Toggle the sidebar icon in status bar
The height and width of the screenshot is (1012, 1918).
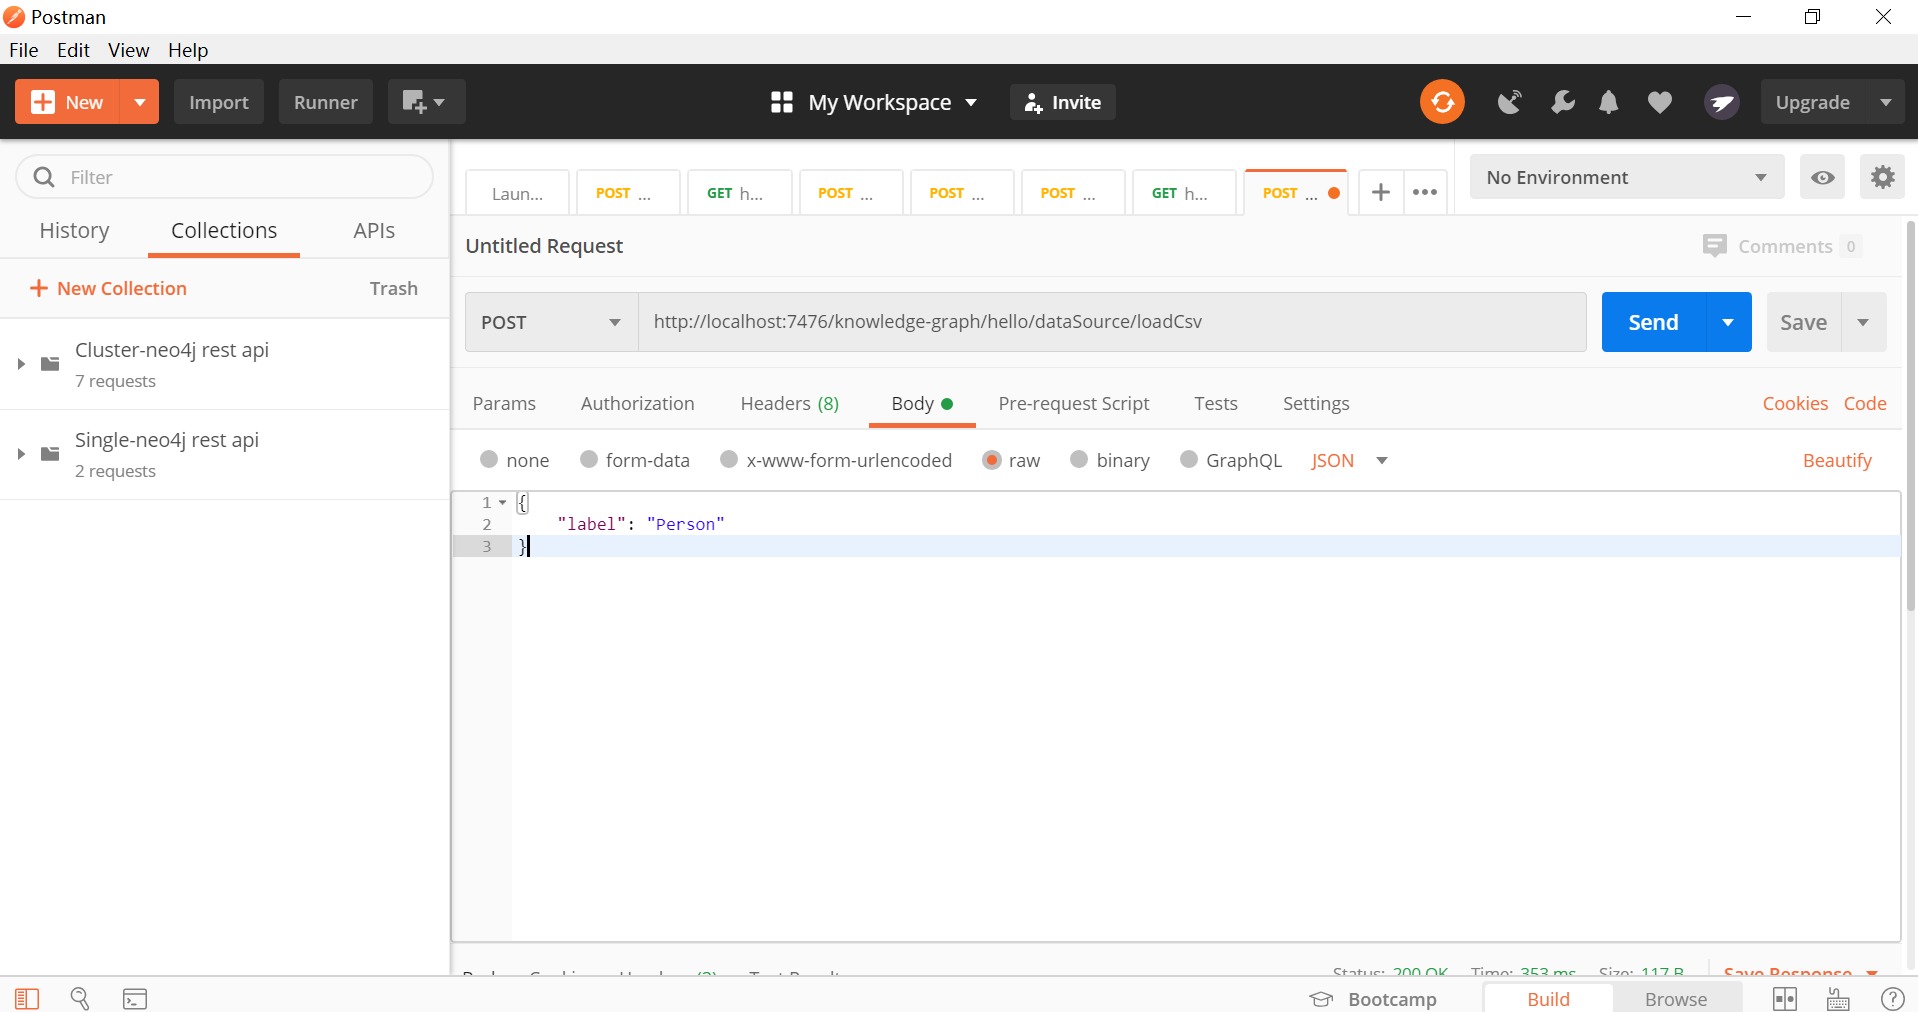click(x=27, y=999)
